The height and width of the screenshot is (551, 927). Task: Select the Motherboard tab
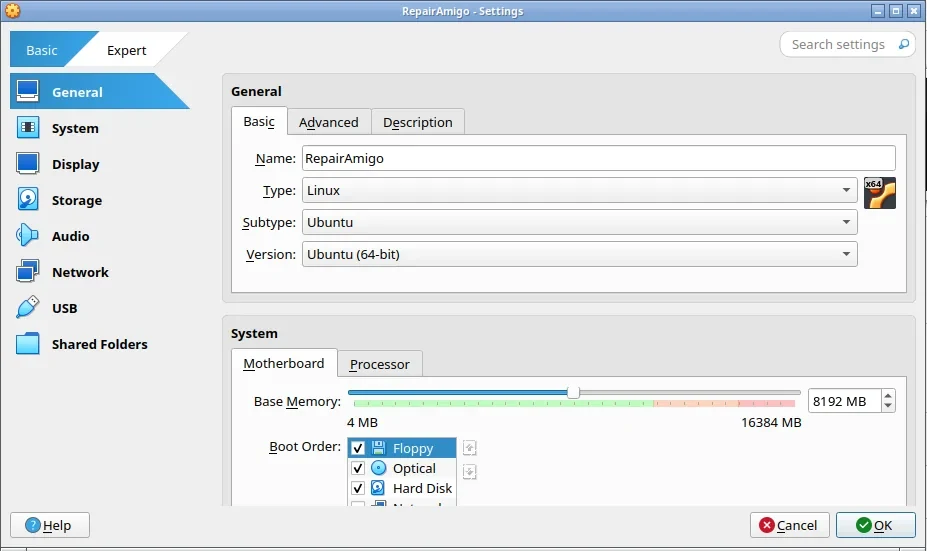coord(284,364)
